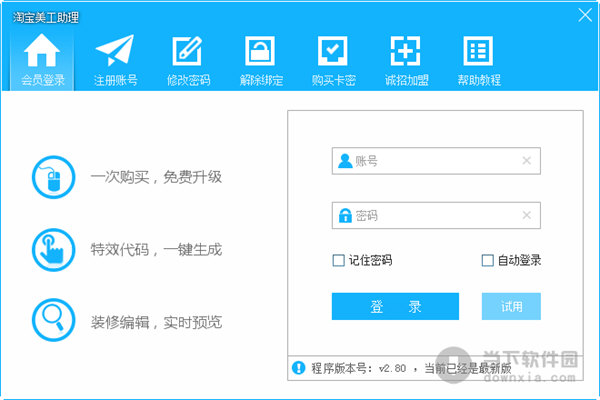Select the 解除绑定 unlock icon
This screenshot has height=400, width=600.
(259, 52)
